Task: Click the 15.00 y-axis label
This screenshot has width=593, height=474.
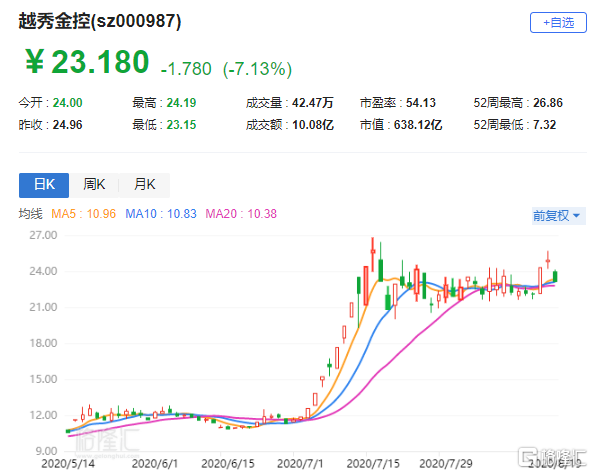Action: point(43,379)
